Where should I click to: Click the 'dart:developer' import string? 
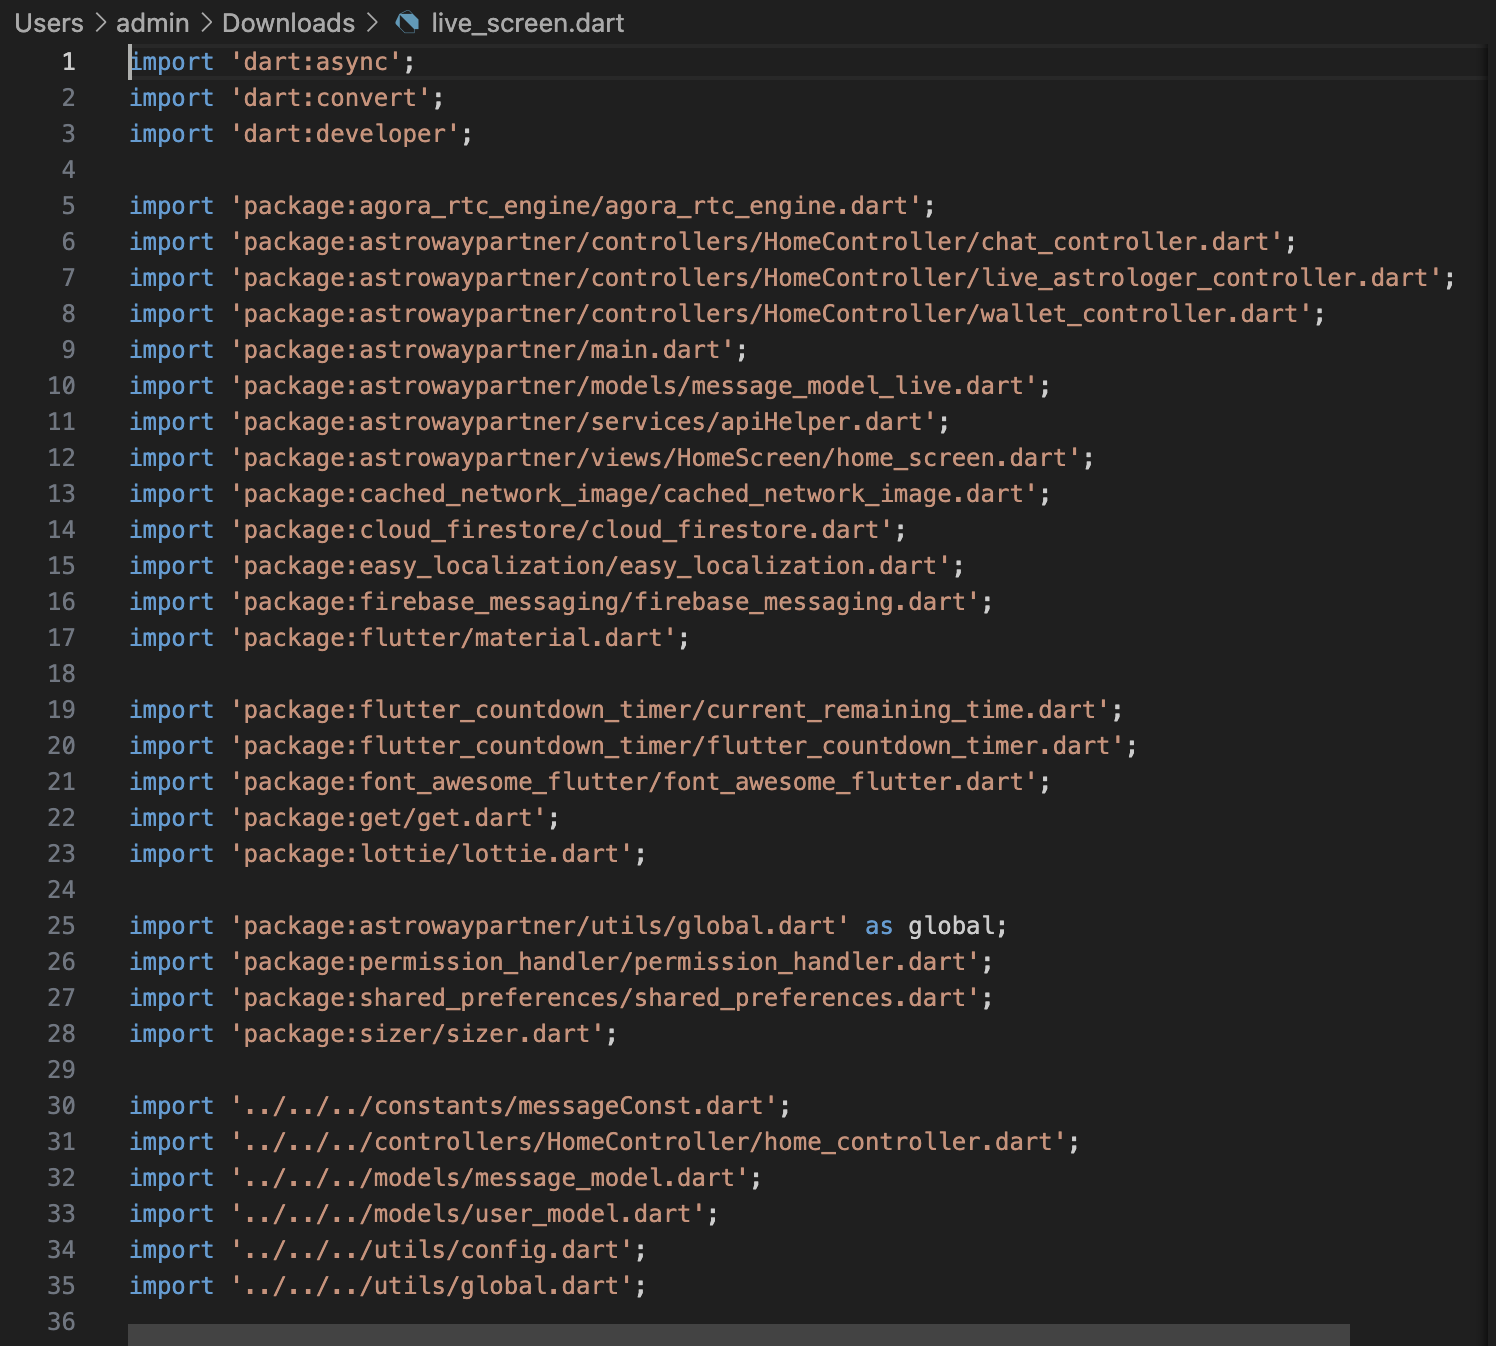pyautogui.click(x=345, y=134)
